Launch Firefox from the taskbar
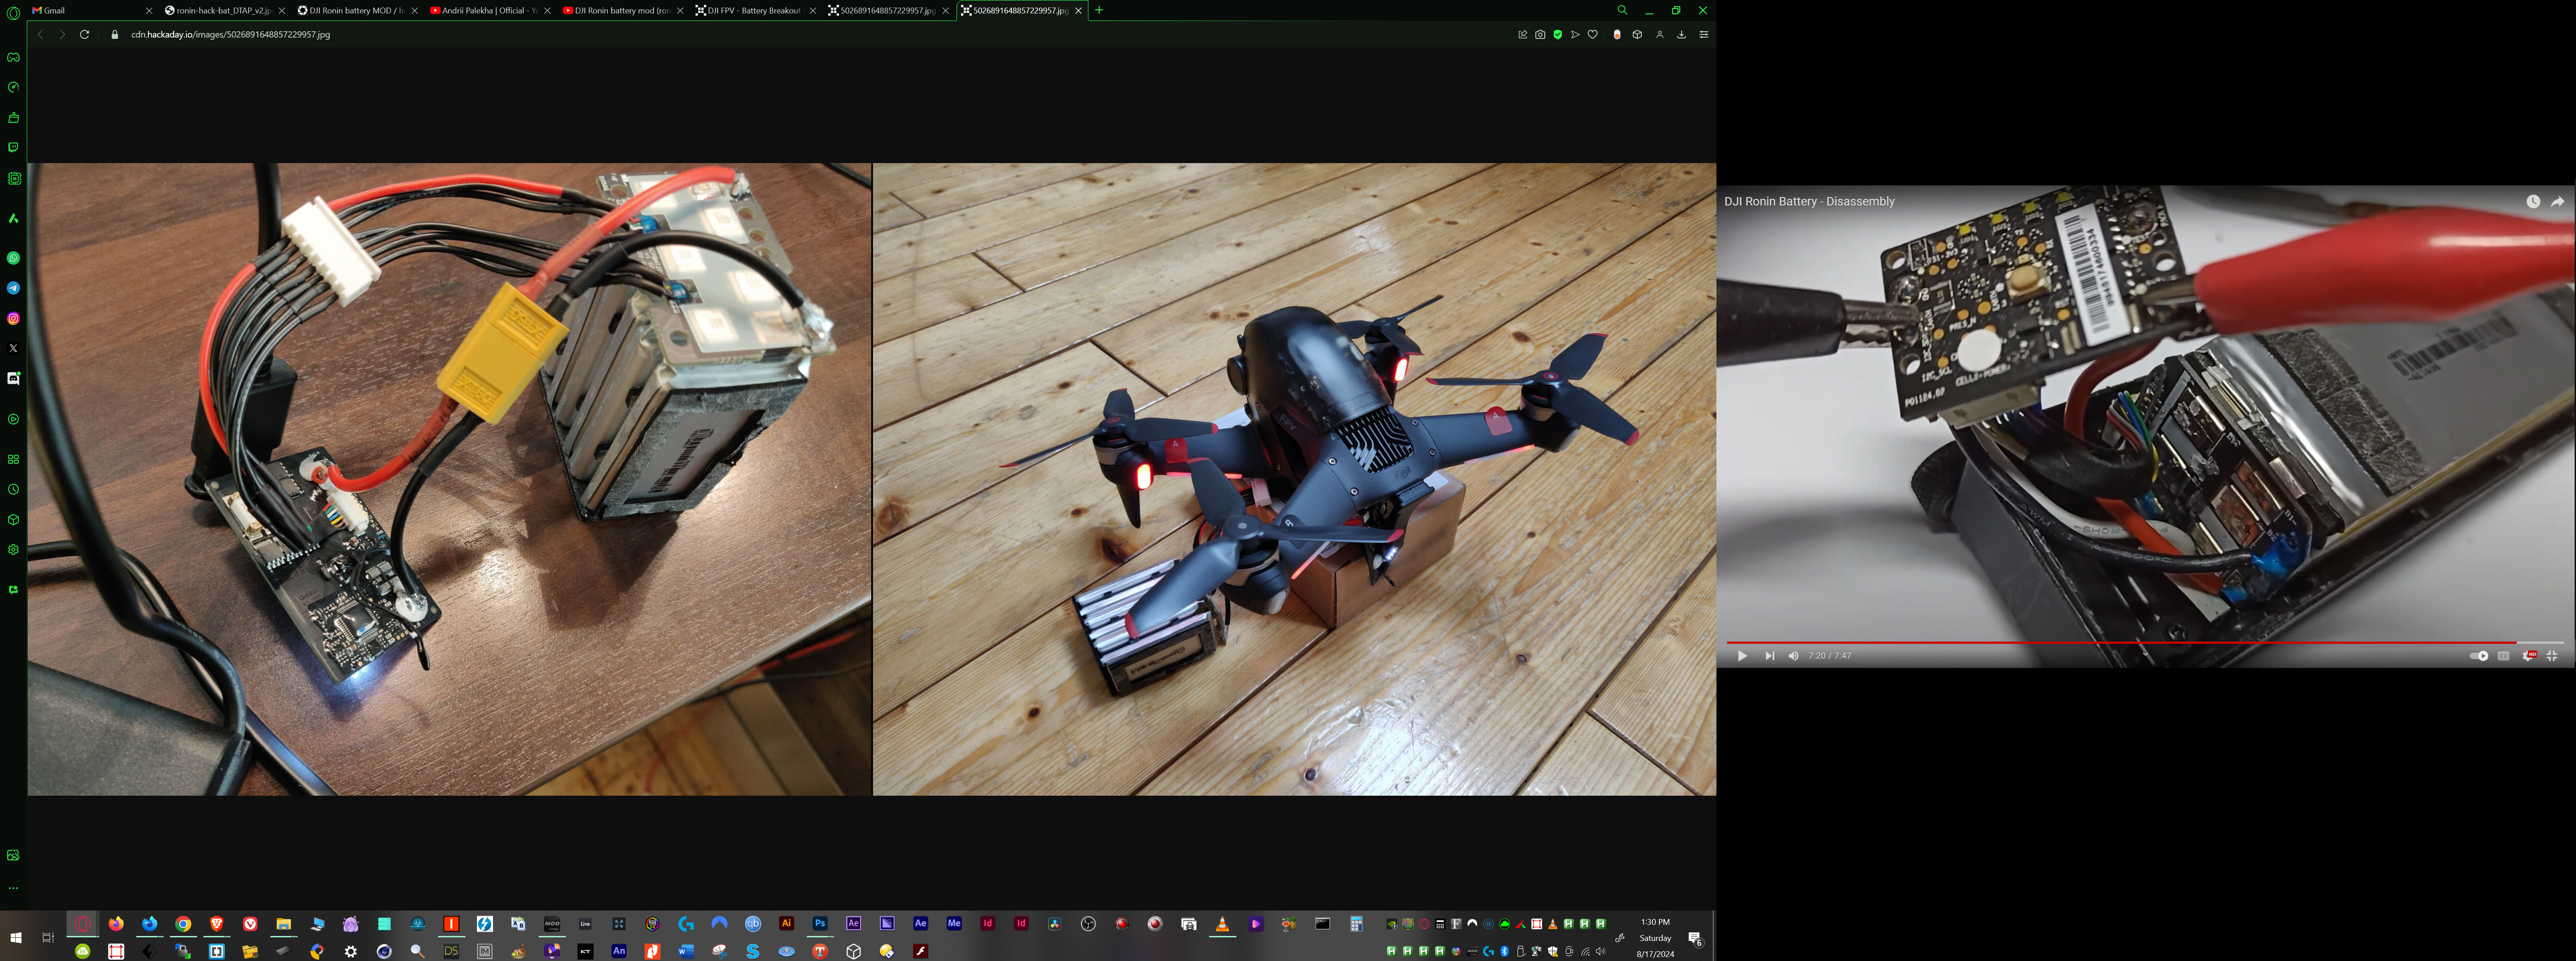 (116, 924)
